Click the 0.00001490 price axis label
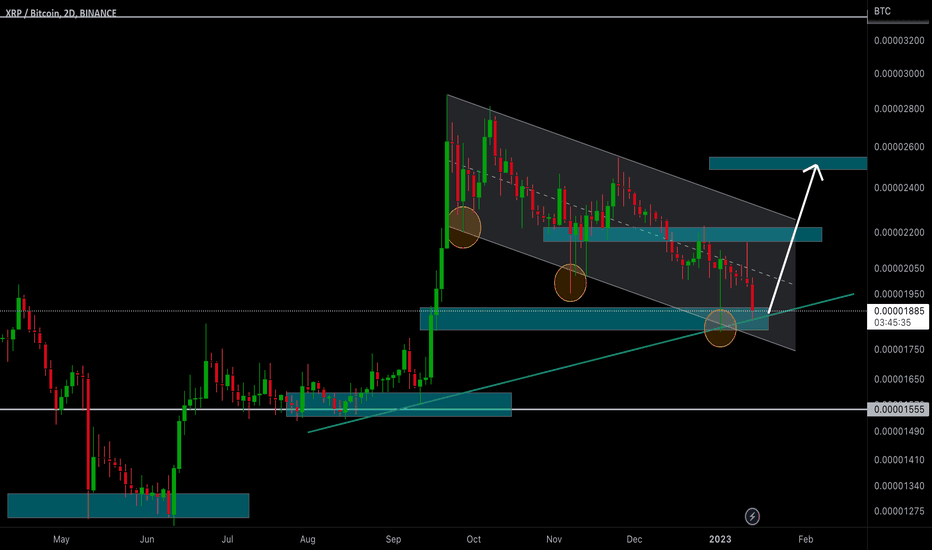The width and height of the screenshot is (932, 550). 899,432
